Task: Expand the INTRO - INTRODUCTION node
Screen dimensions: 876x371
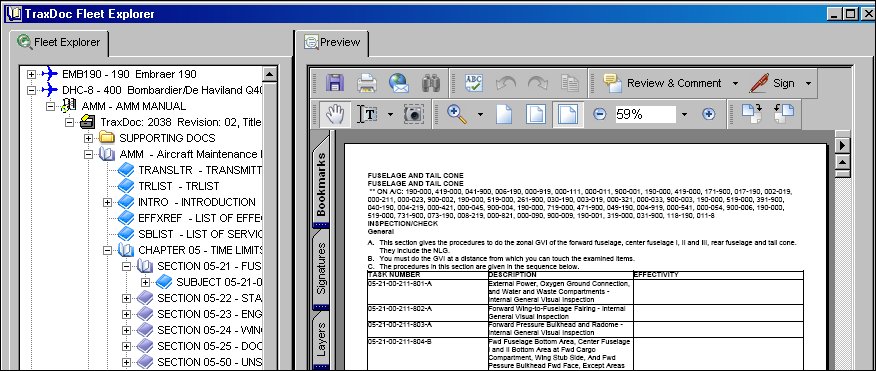Action: [107, 202]
